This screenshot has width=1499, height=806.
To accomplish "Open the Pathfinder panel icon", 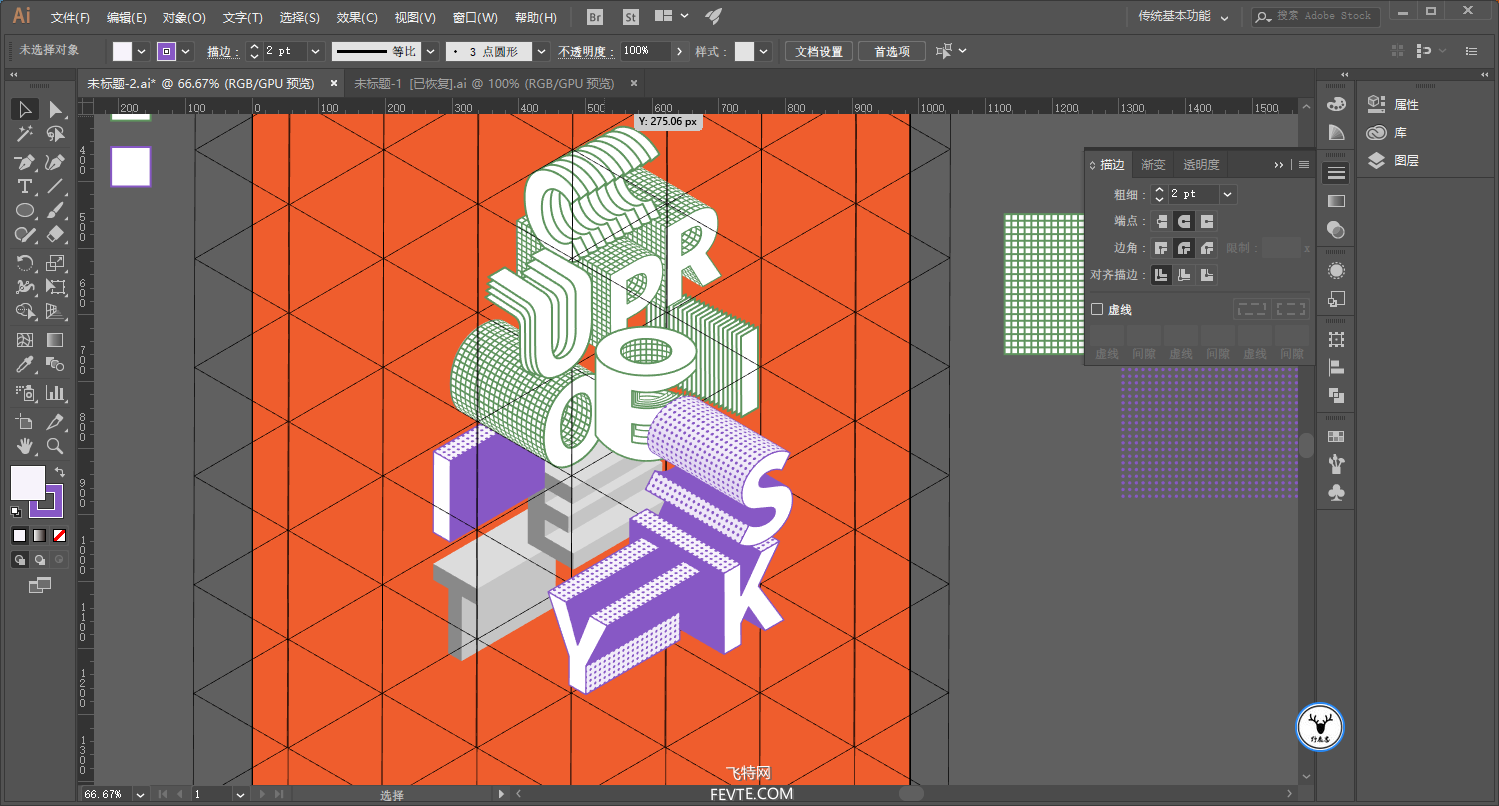I will (x=1336, y=395).
